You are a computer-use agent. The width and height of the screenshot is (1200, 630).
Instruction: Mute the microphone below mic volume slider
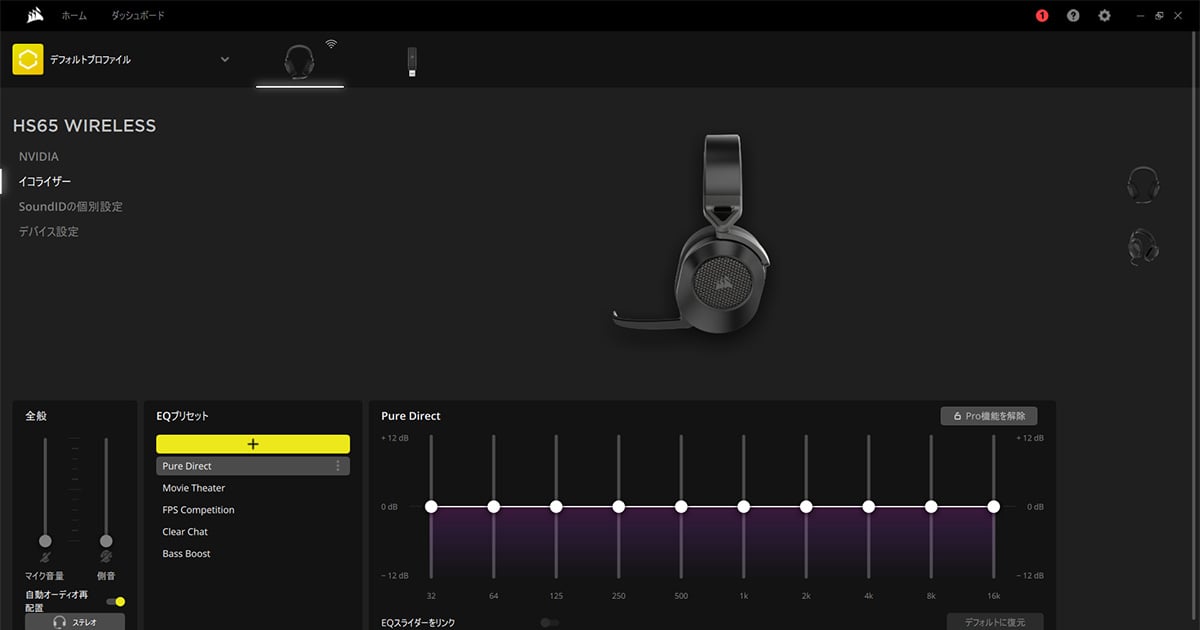pos(44,557)
